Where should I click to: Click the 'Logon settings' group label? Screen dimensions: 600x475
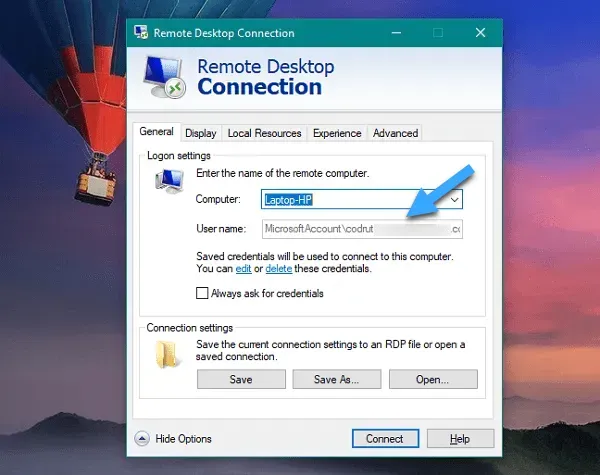pyautogui.click(x=179, y=156)
